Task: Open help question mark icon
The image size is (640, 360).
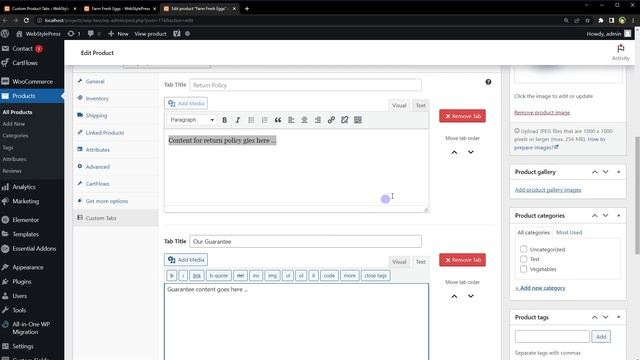Action: (488, 82)
